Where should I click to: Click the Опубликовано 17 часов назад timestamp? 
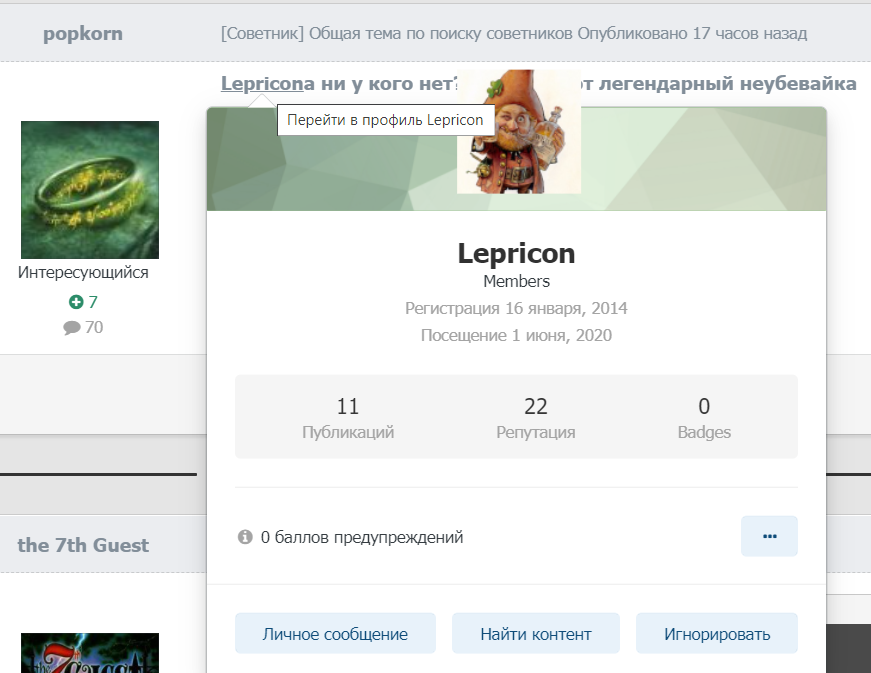(692, 34)
